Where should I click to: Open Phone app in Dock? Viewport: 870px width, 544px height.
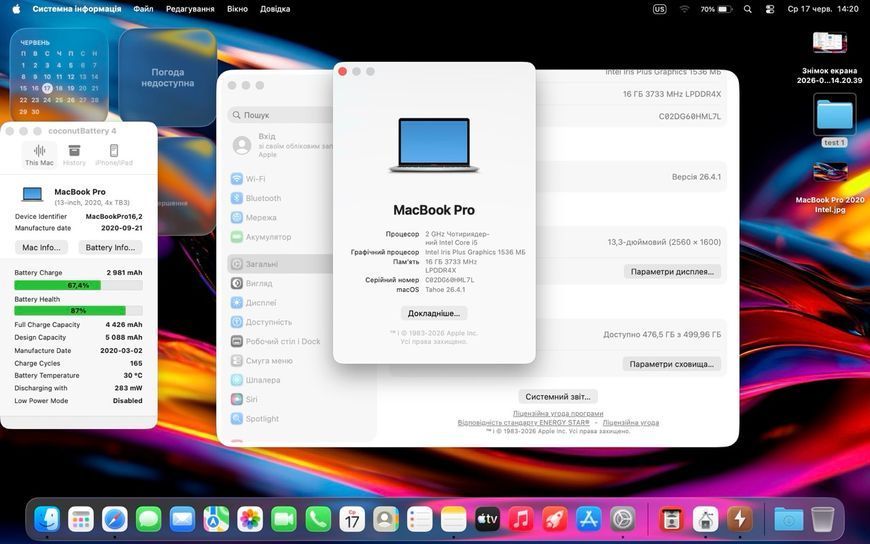[x=318, y=520]
